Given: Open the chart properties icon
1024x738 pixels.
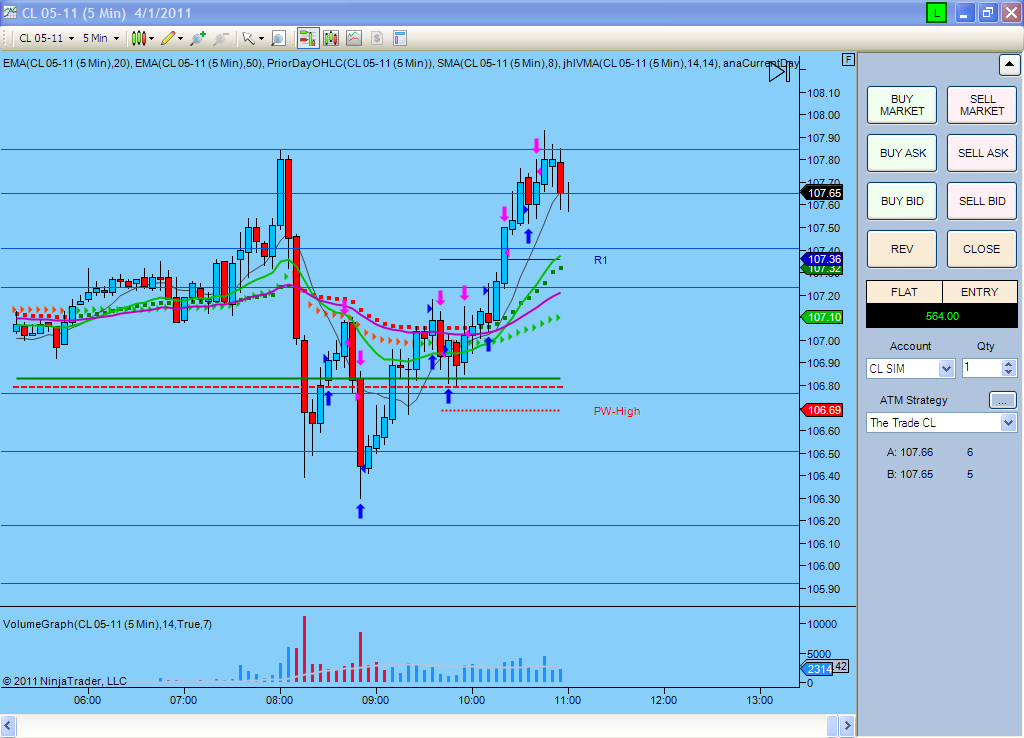Looking at the screenshot, I should coord(400,39).
